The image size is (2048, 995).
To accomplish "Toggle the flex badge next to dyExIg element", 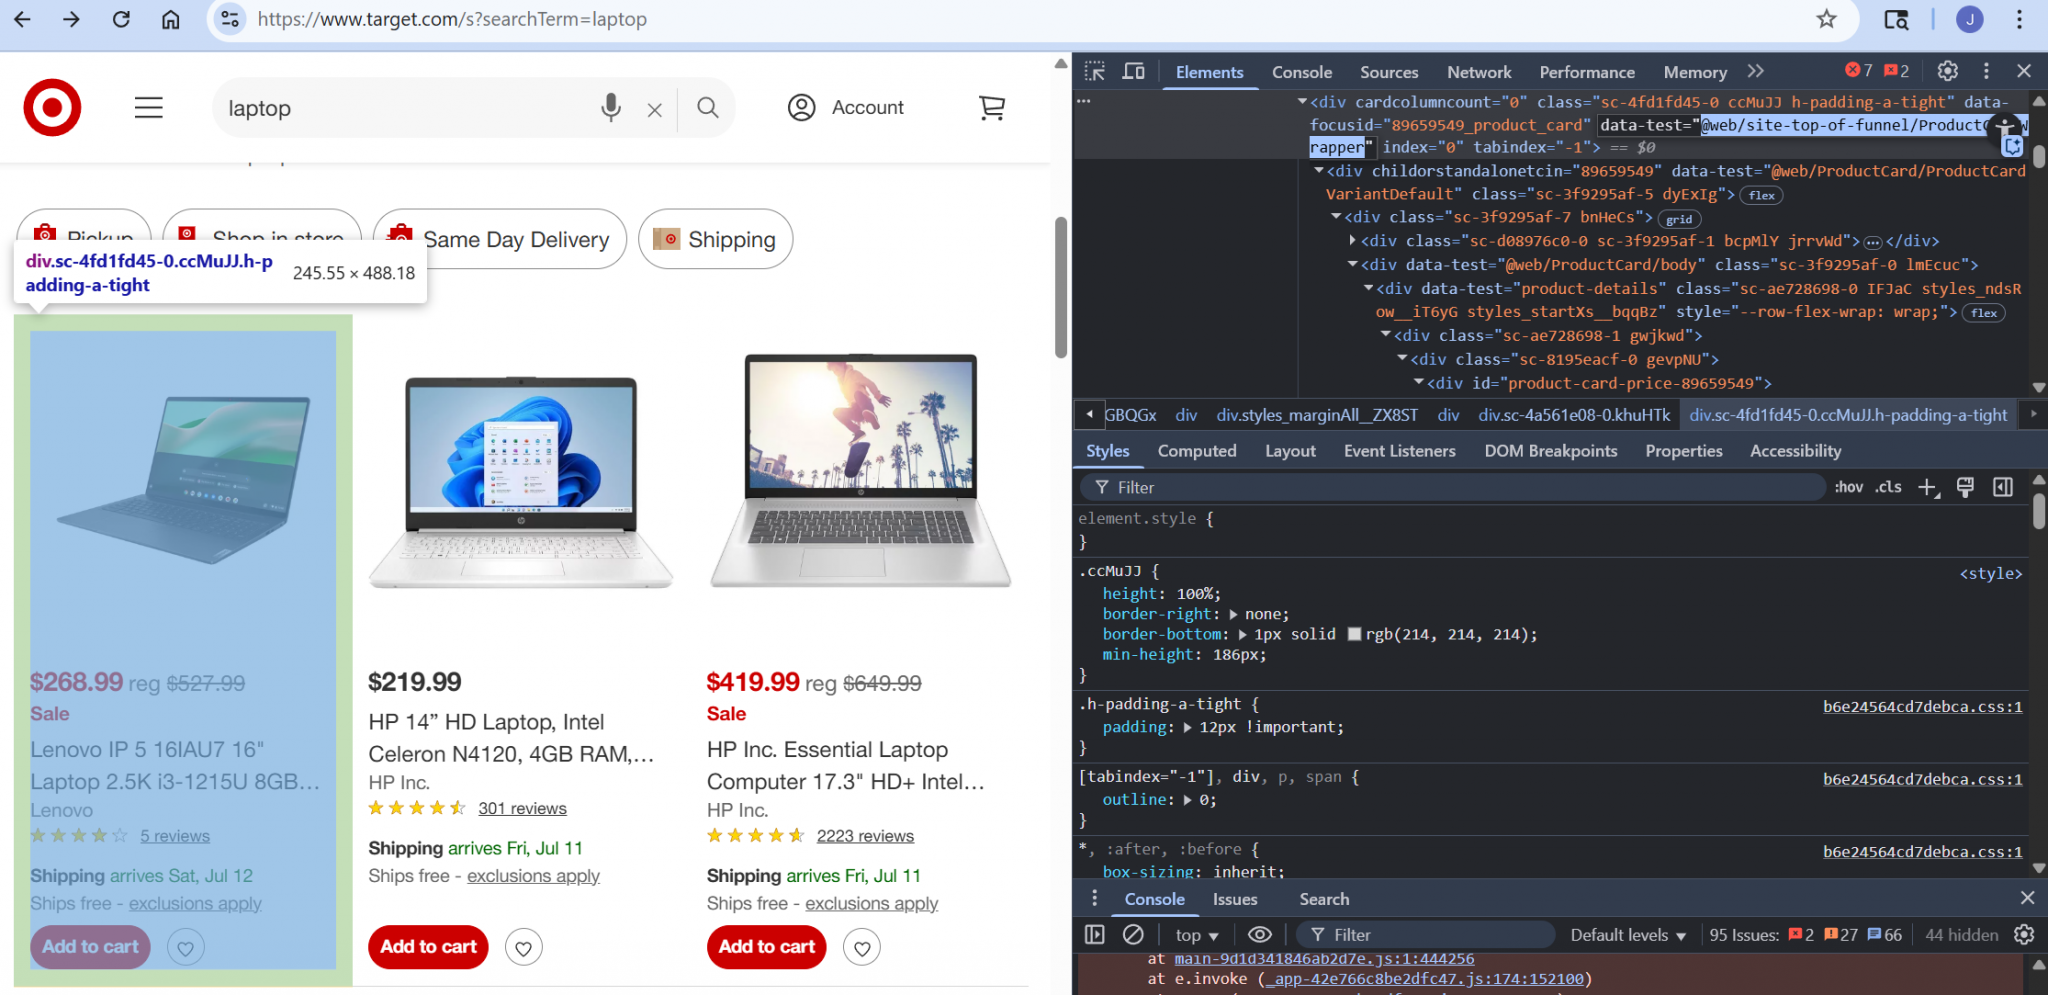I will (1762, 195).
